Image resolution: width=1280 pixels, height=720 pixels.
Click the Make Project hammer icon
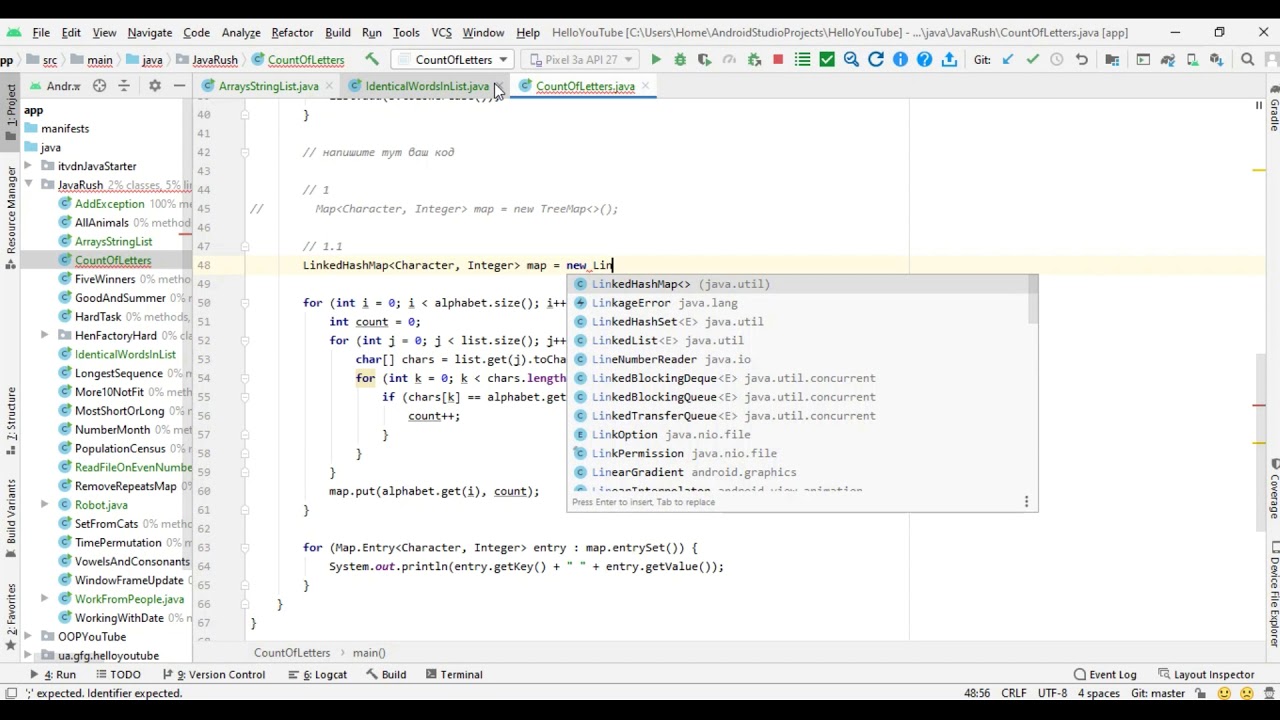click(372, 60)
